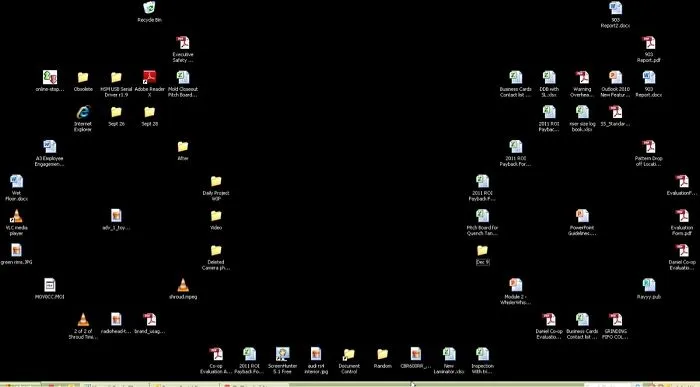This screenshot has height=387, width=700.
Task: Open the brand_usage PDF file
Action: click(149, 320)
